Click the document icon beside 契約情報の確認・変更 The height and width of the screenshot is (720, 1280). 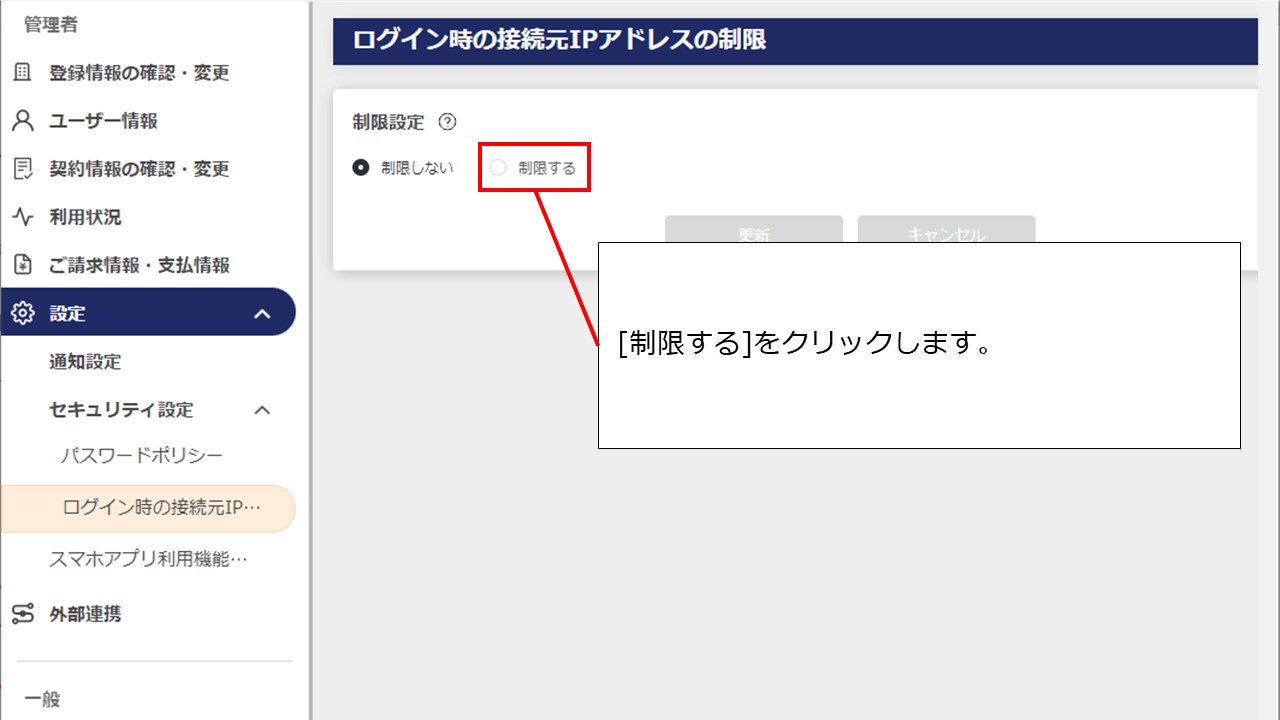(22, 169)
